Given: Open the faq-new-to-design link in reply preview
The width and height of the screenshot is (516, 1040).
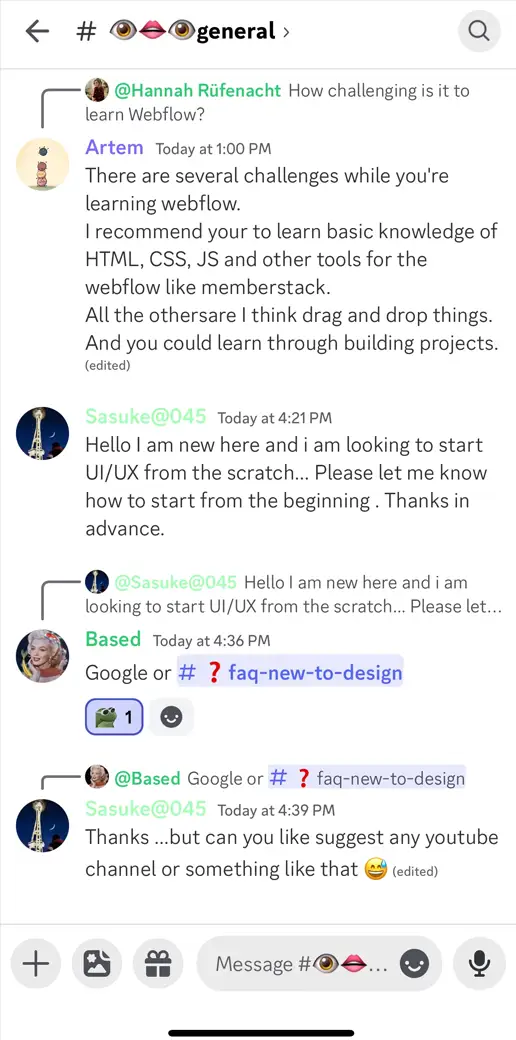Looking at the screenshot, I should [366, 778].
